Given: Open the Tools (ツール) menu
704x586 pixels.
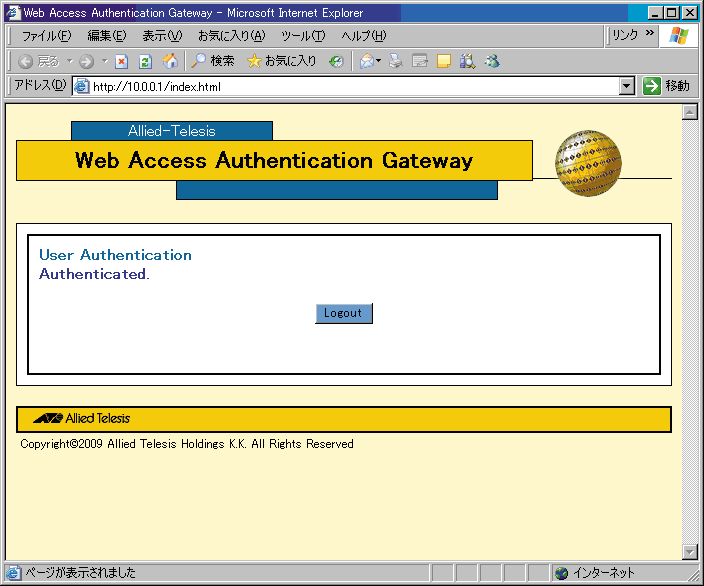Looking at the screenshot, I should 303,36.
